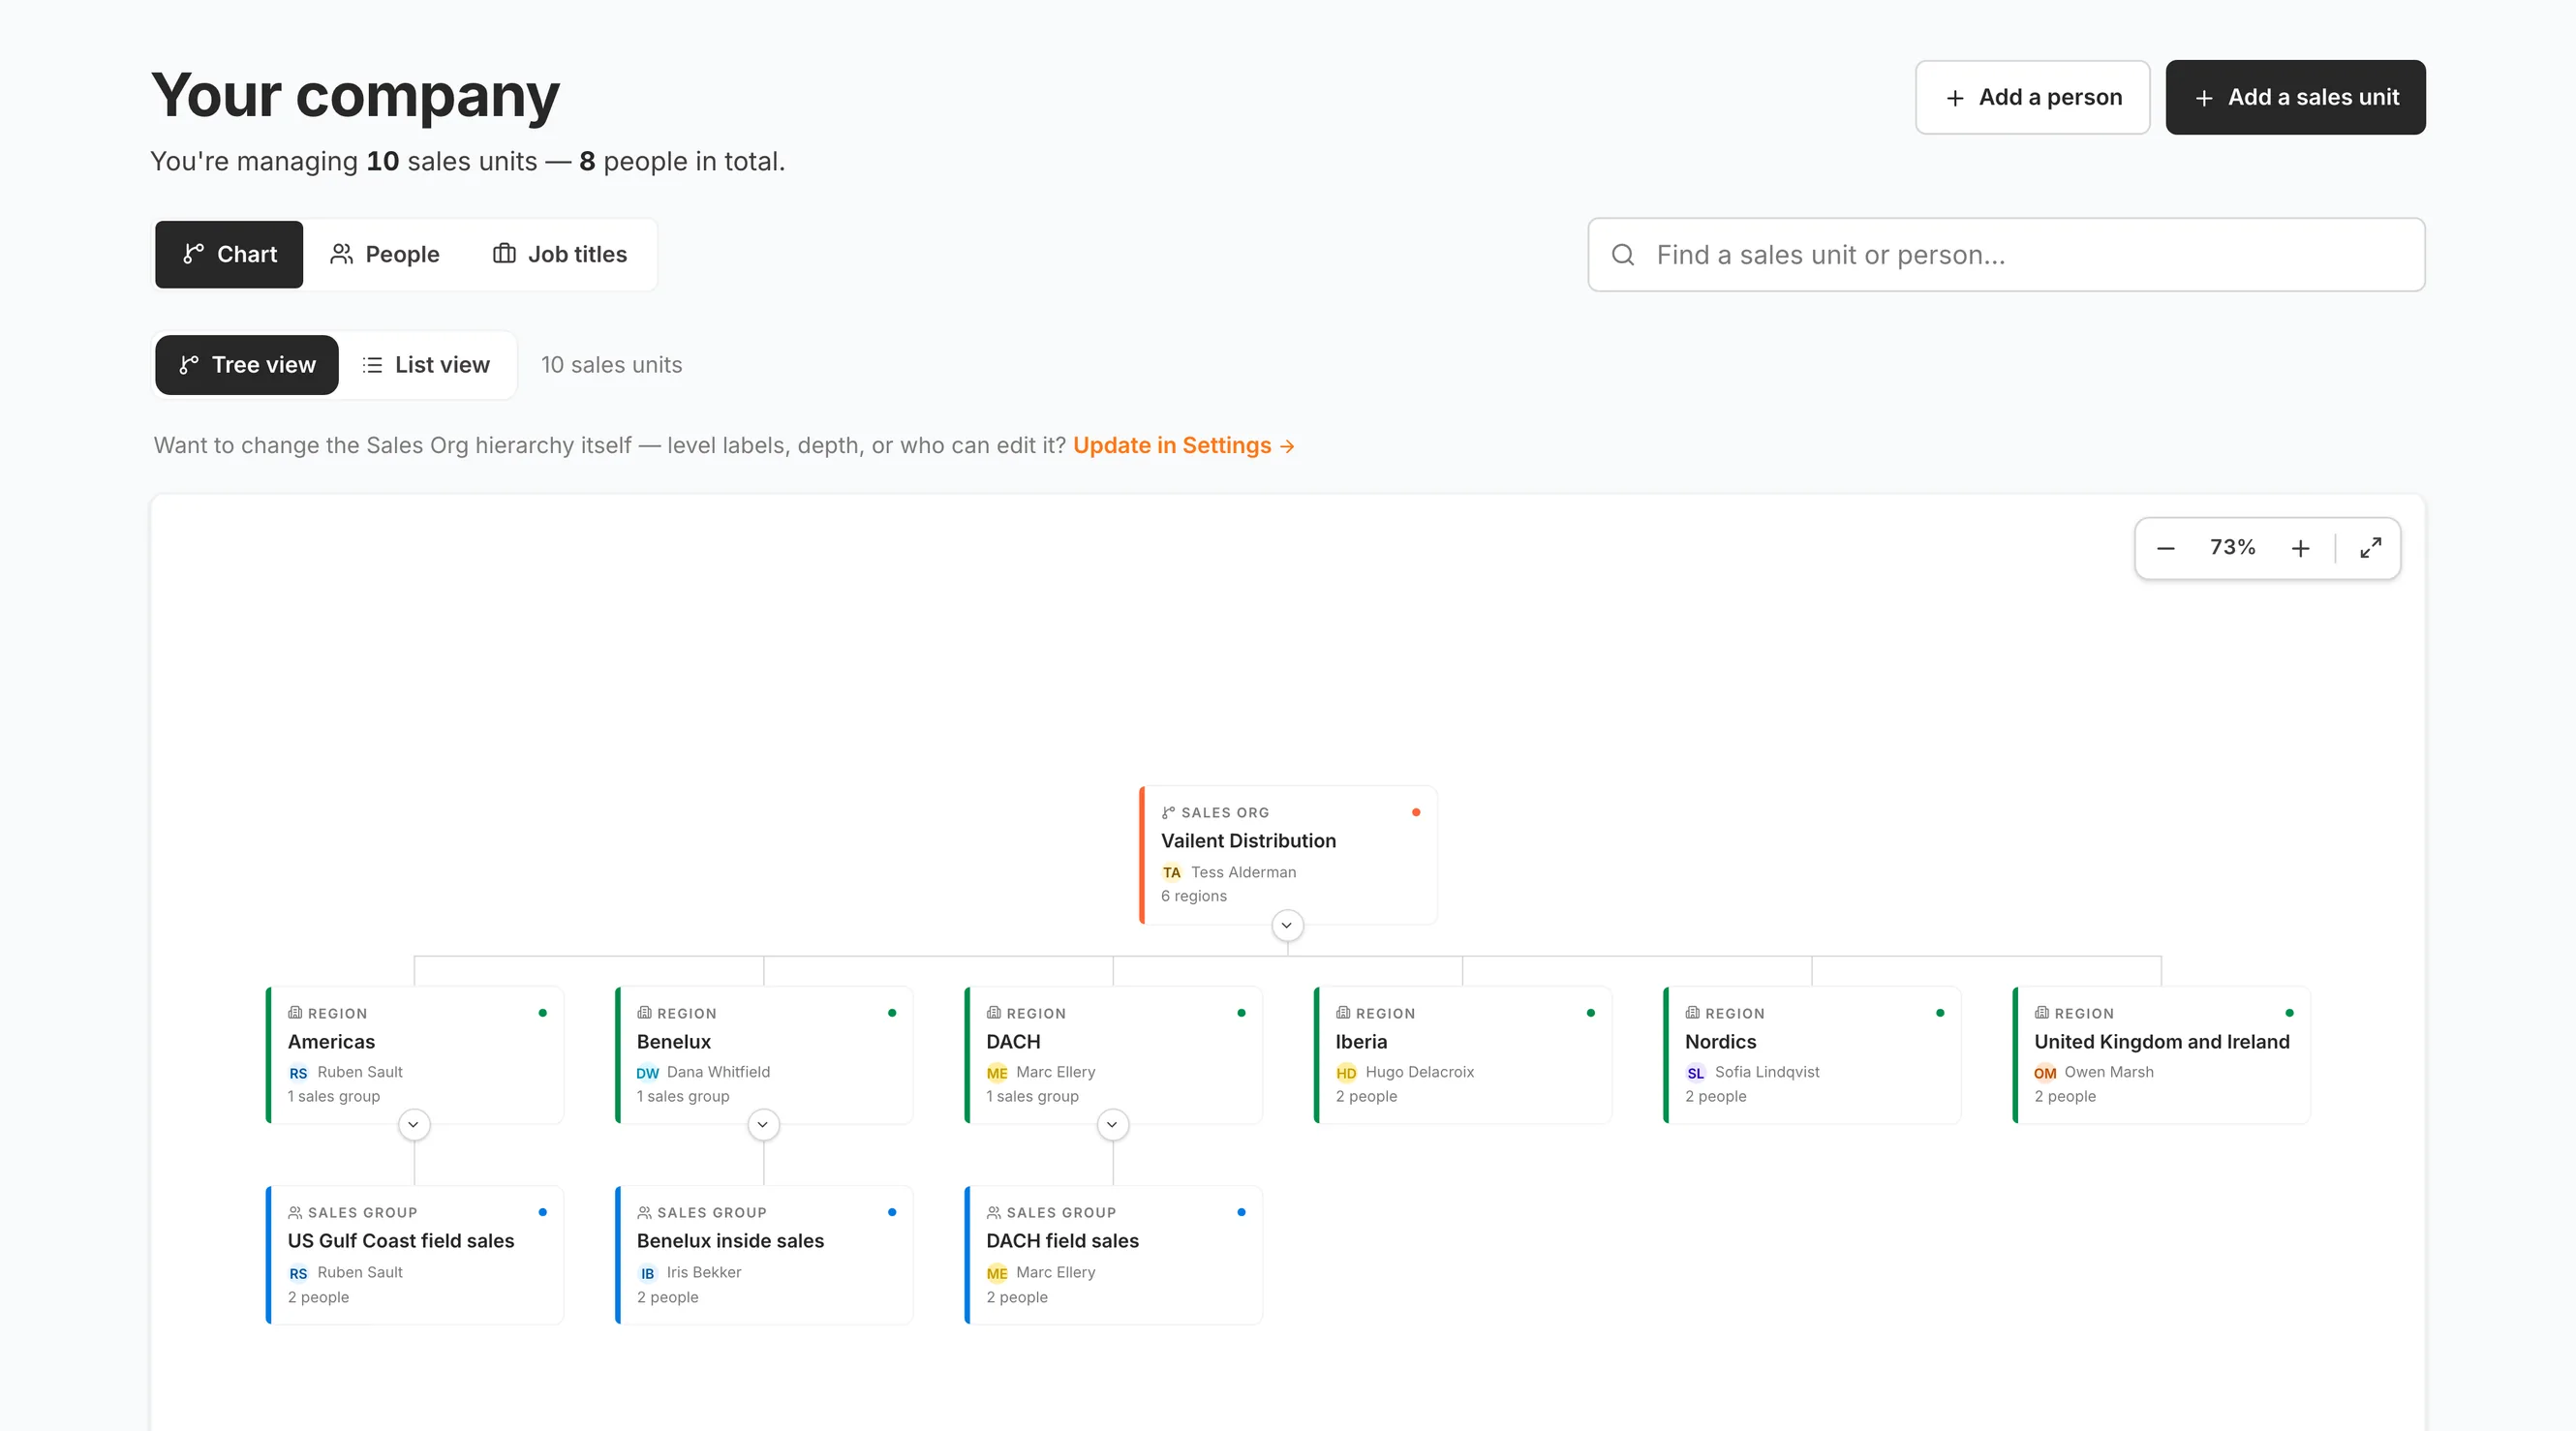This screenshot has height=1431, width=2576.
Task: Click status dot on Benelux inside sales
Action: click(x=892, y=1212)
